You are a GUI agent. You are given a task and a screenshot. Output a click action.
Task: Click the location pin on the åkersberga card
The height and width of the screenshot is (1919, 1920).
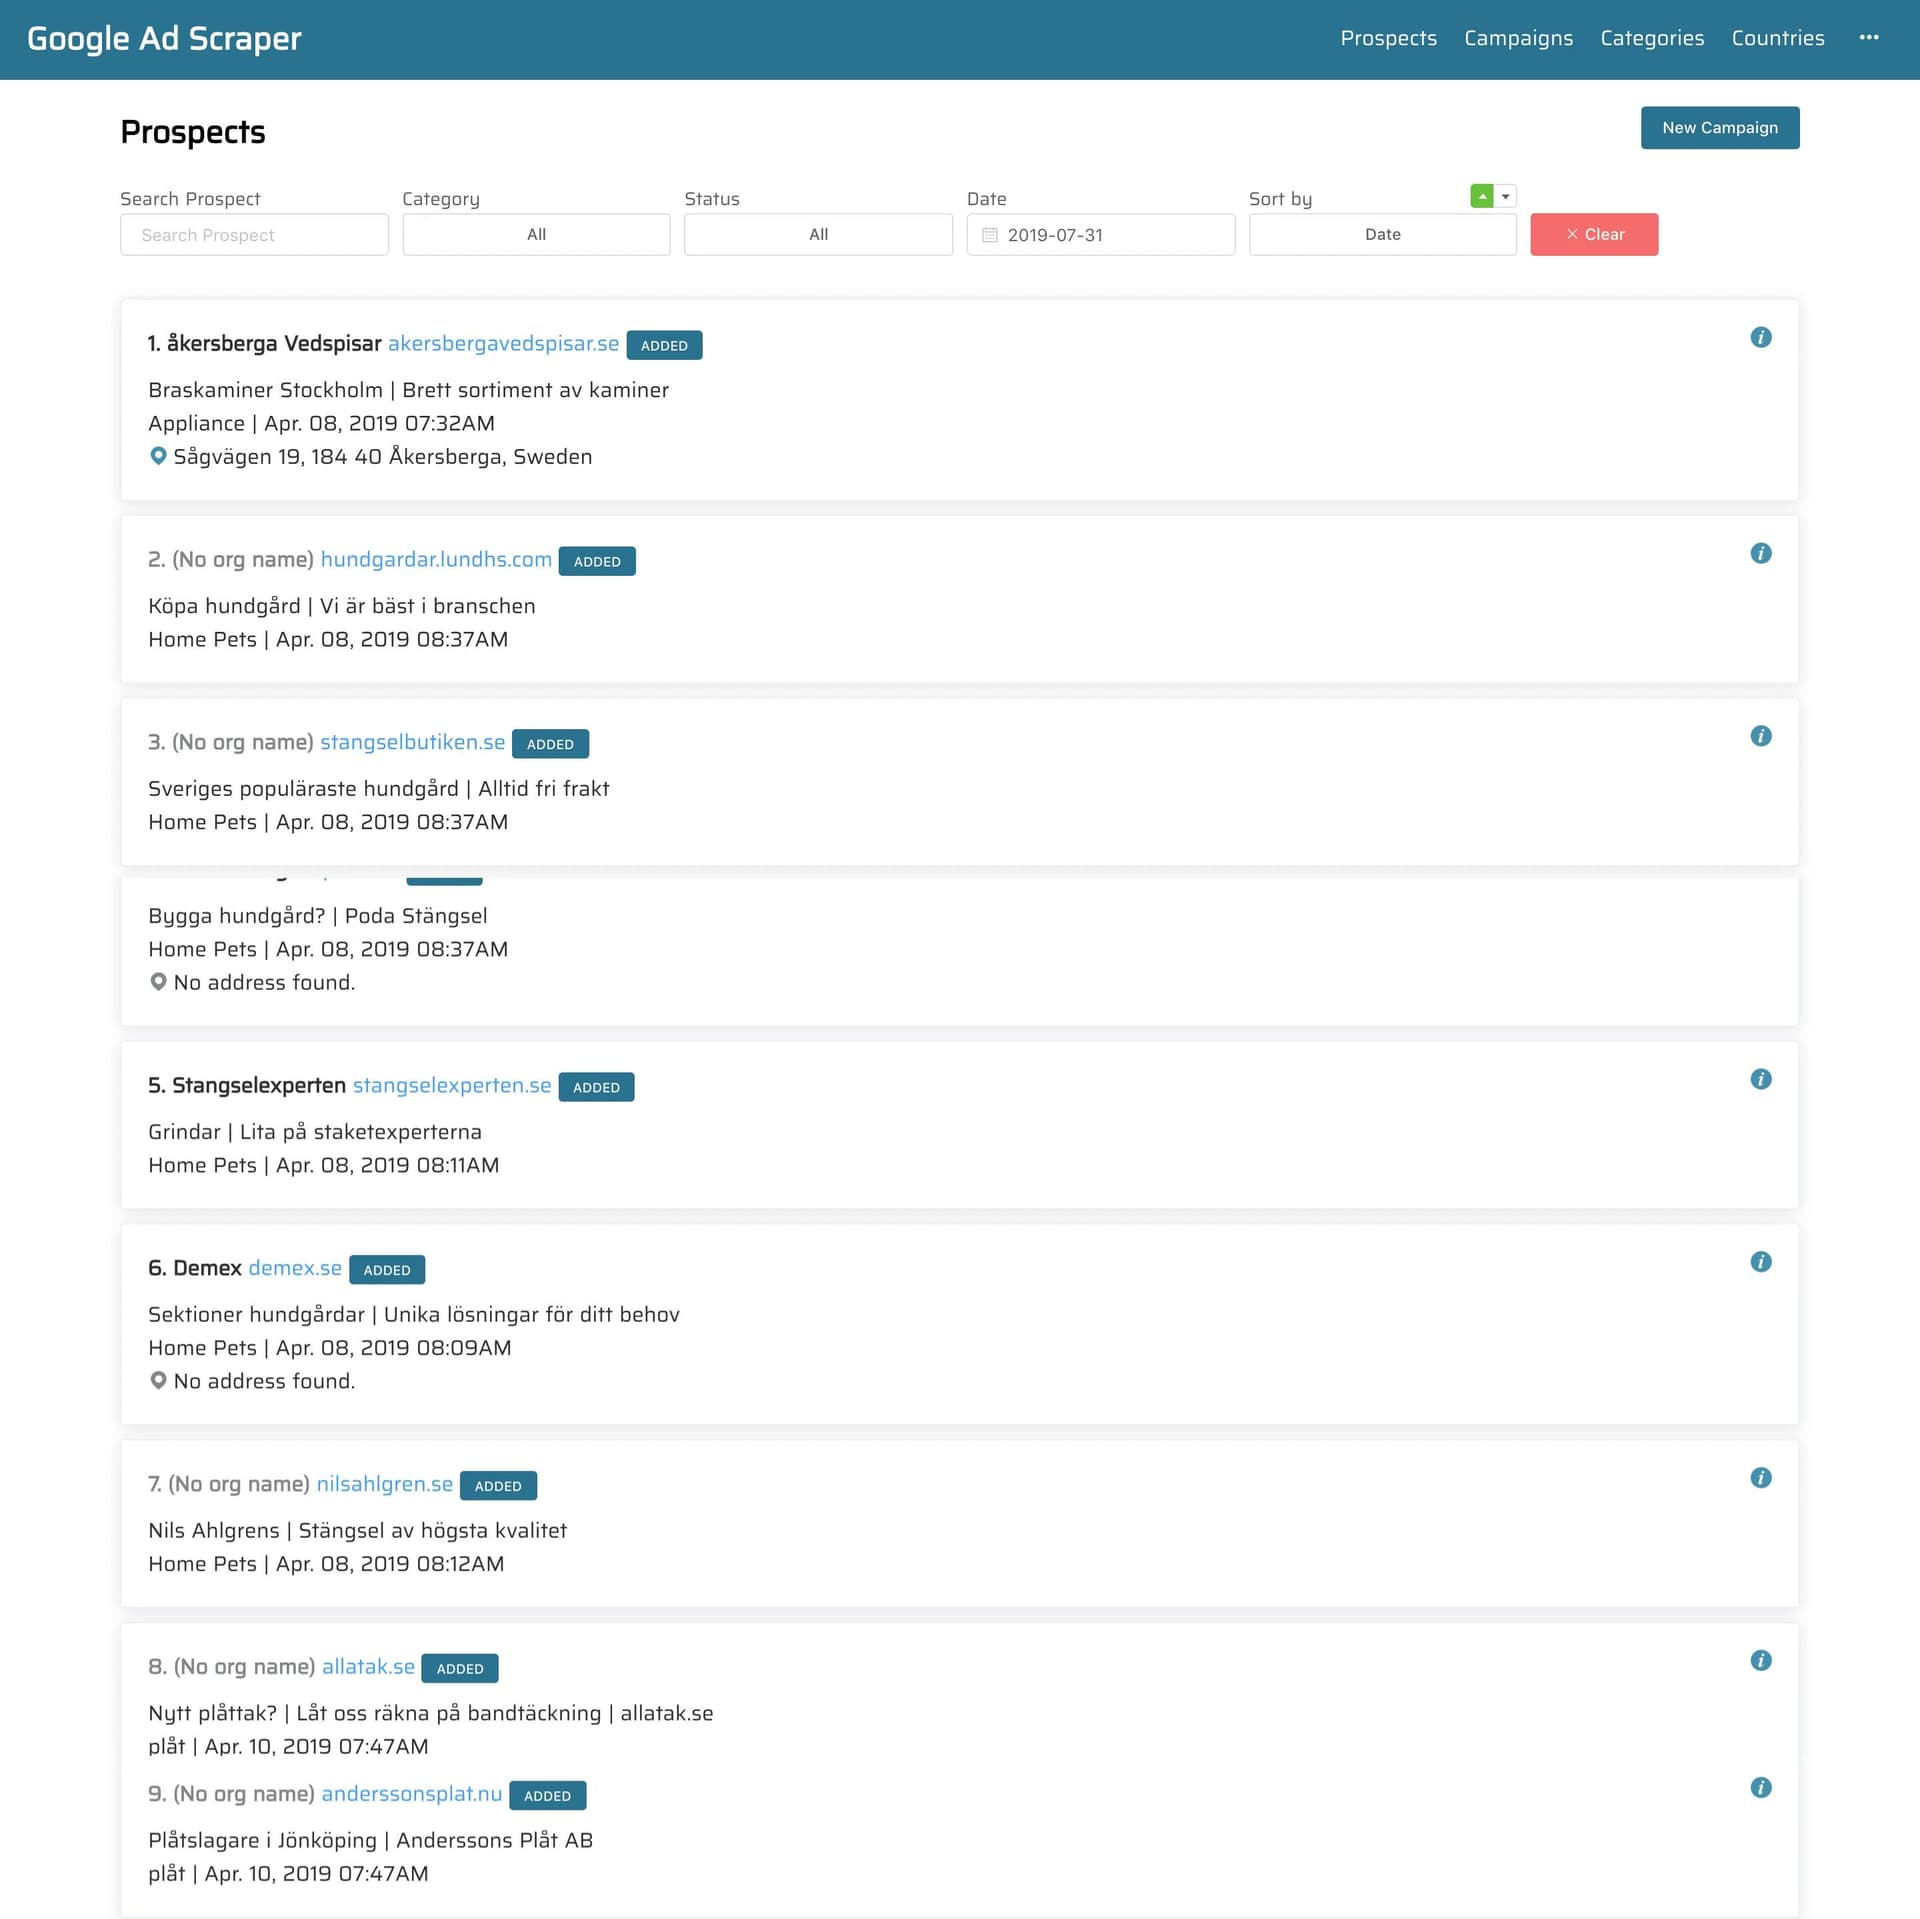[x=158, y=456]
